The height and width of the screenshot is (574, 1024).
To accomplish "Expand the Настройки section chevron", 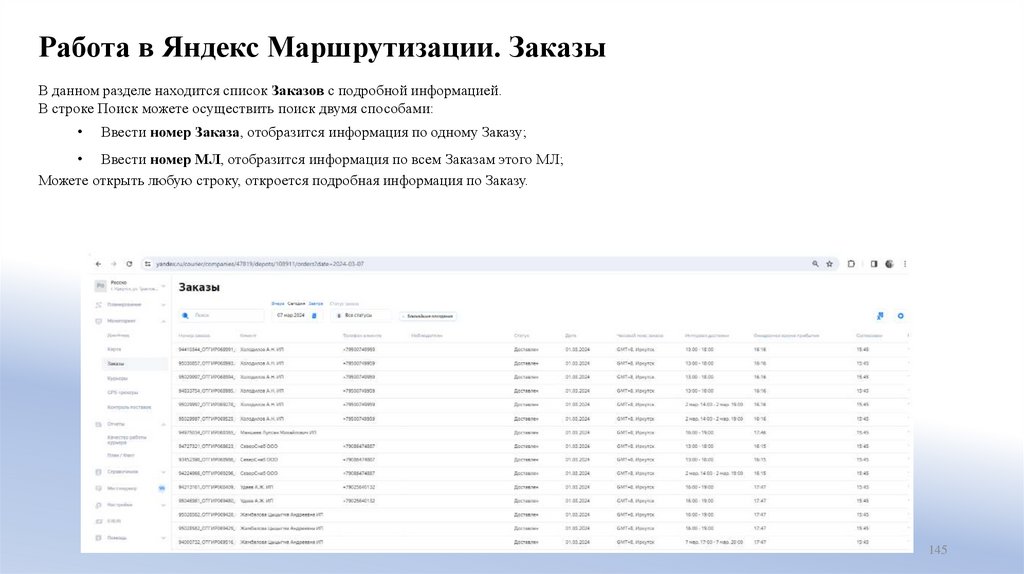I will [x=163, y=505].
